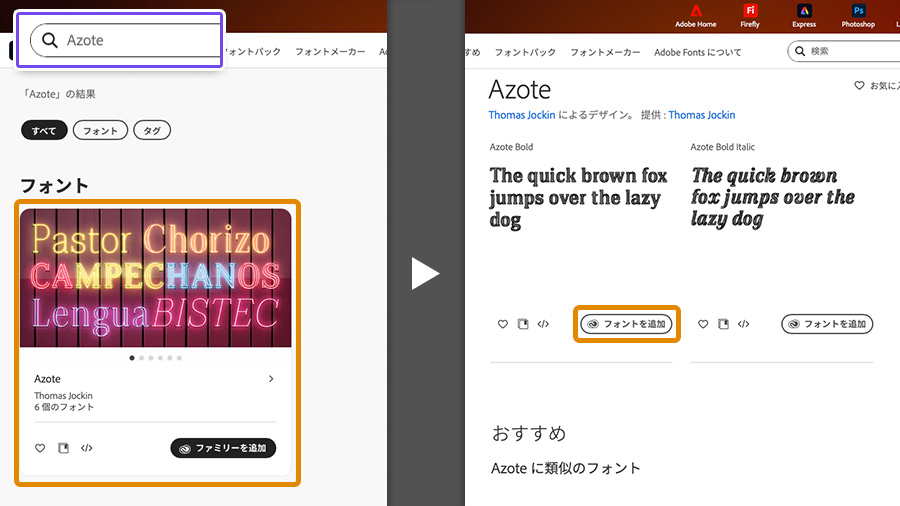Add Azote Bold to library icon

coord(523,324)
